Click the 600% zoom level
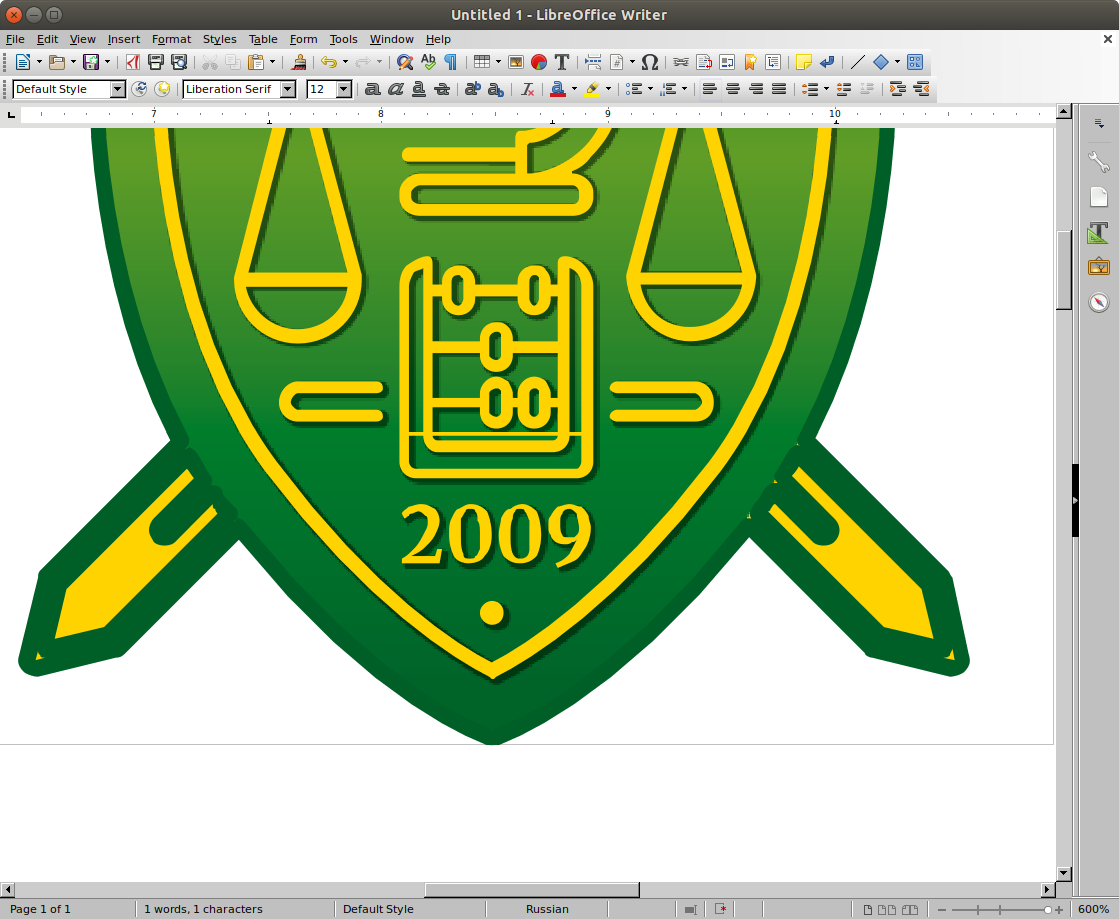The height and width of the screenshot is (919, 1119). [1093, 909]
